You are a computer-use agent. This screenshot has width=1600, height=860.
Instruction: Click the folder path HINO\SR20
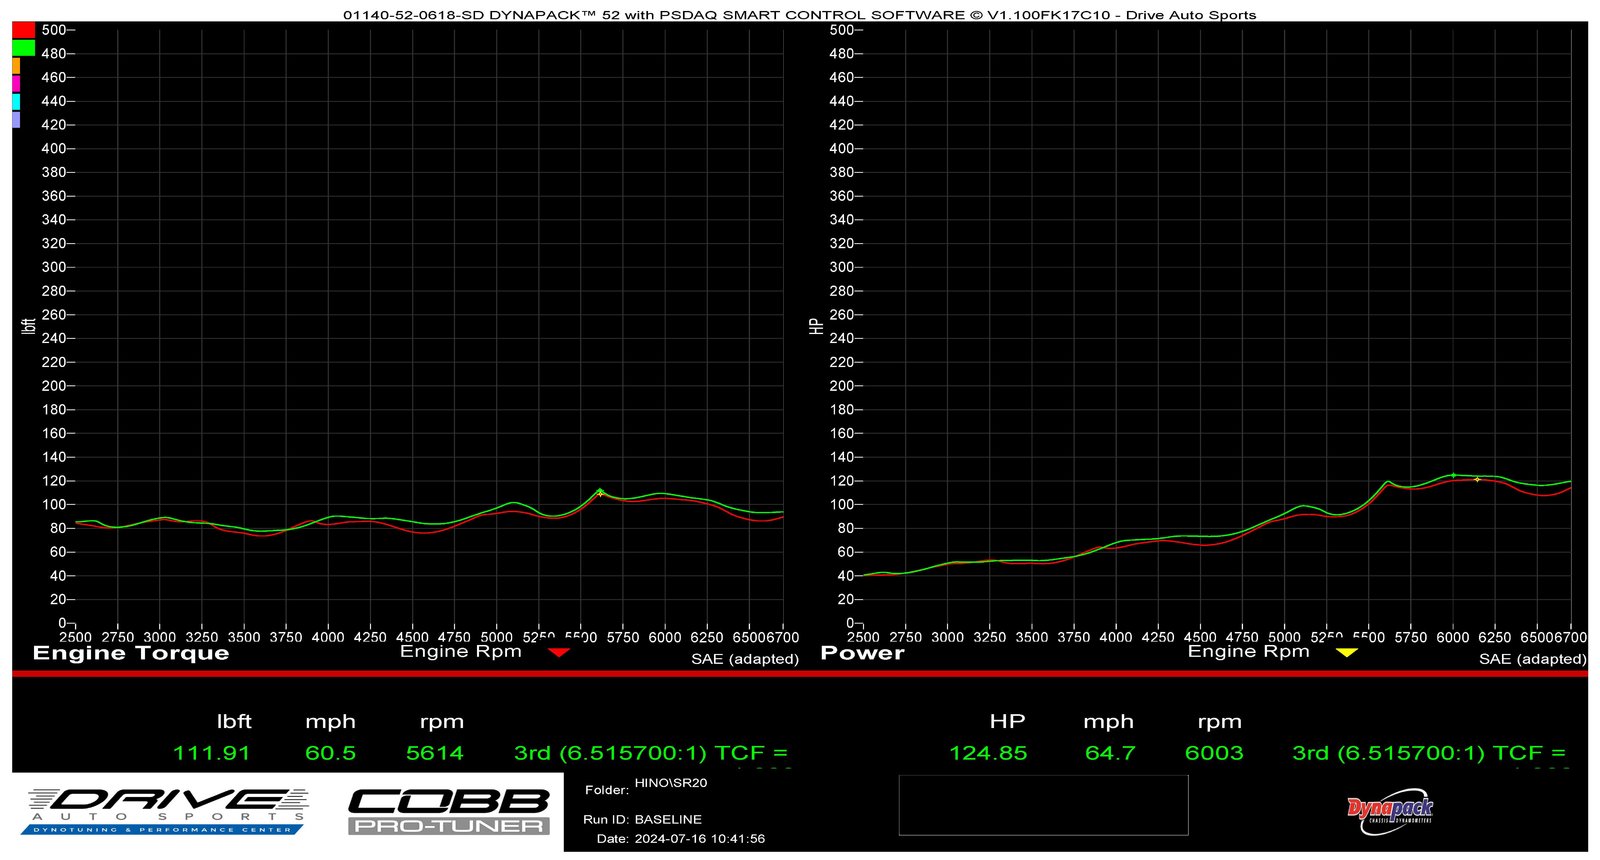671,783
